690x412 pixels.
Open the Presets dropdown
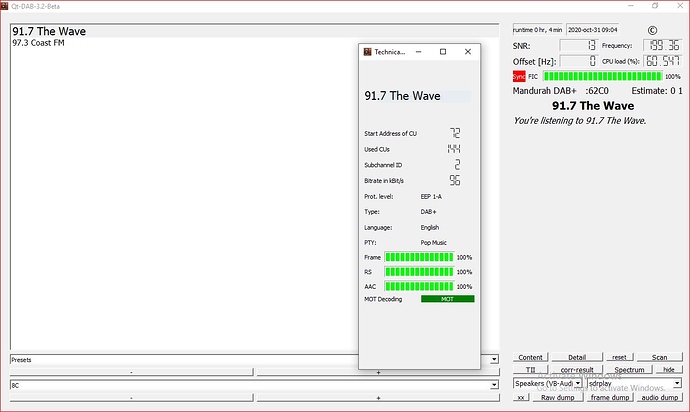coord(493,358)
